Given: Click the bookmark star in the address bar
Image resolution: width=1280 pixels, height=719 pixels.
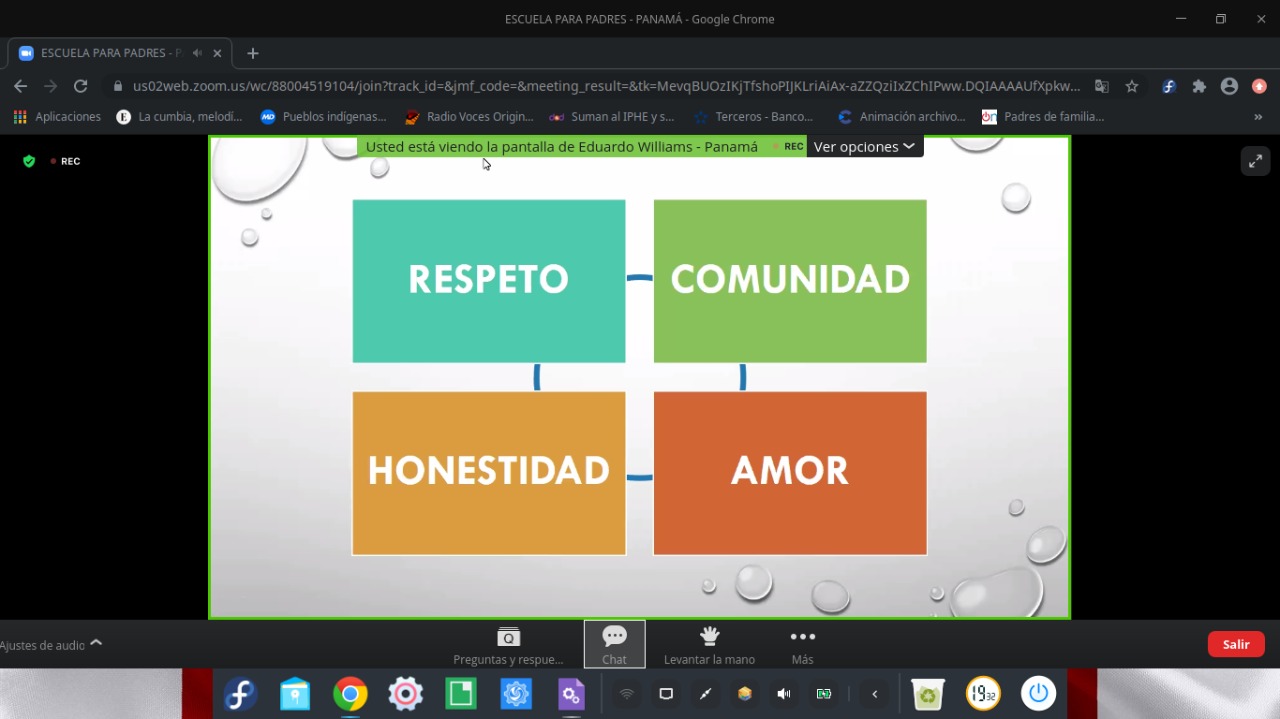Looking at the screenshot, I should coord(1131,86).
